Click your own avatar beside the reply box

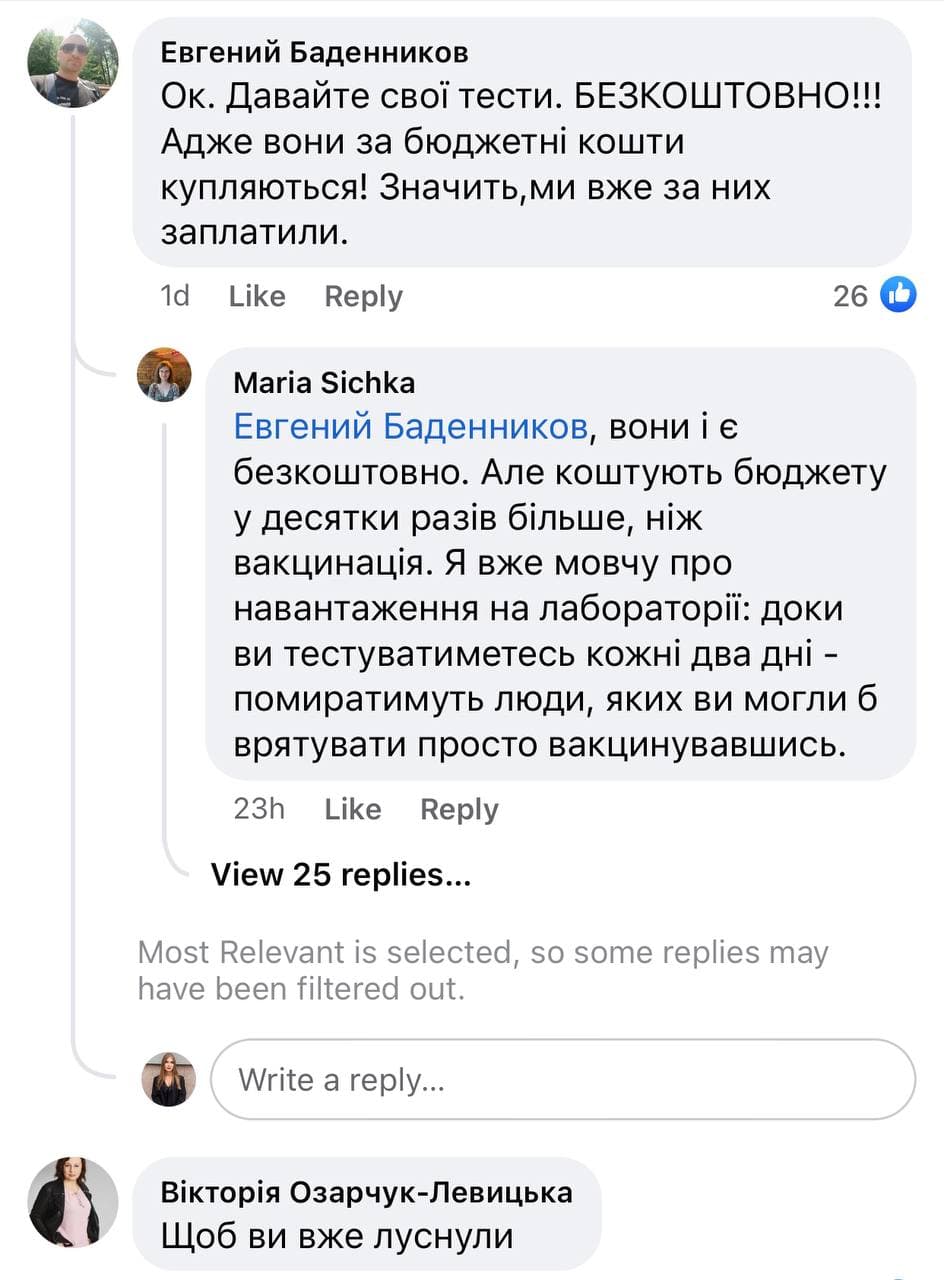click(x=168, y=1079)
